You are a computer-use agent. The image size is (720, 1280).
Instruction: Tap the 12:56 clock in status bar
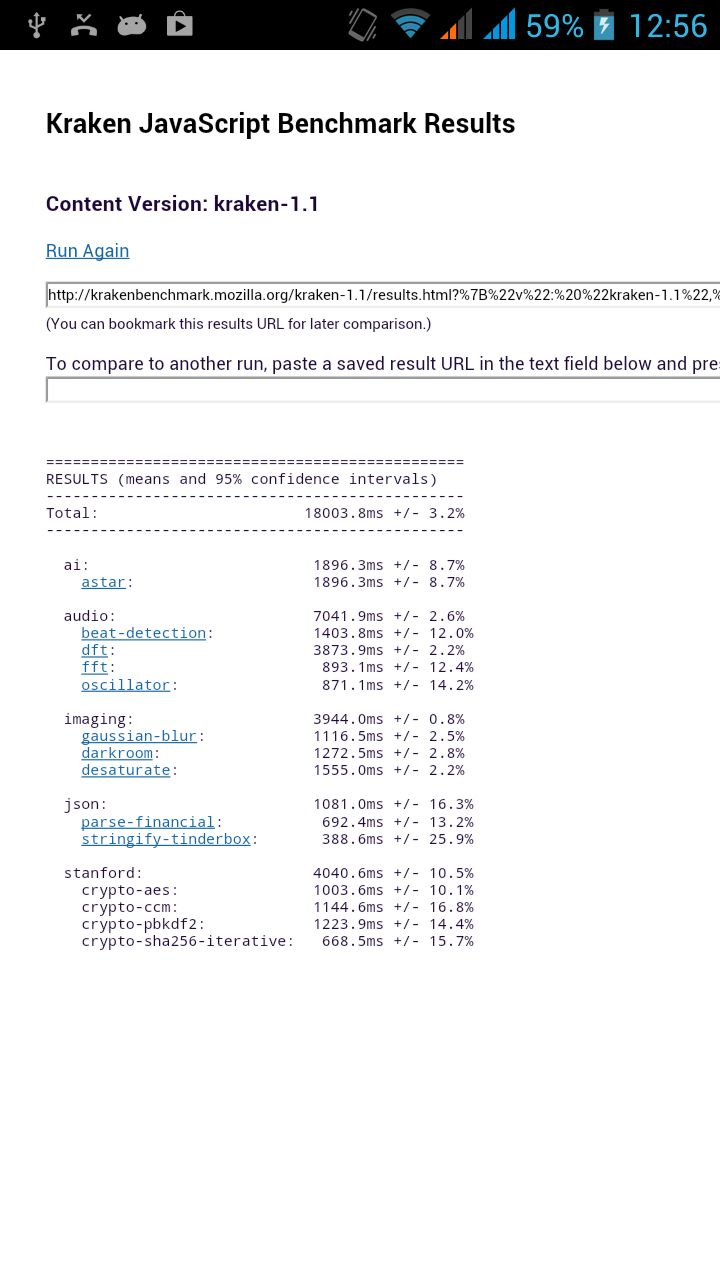[x=667, y=25]
